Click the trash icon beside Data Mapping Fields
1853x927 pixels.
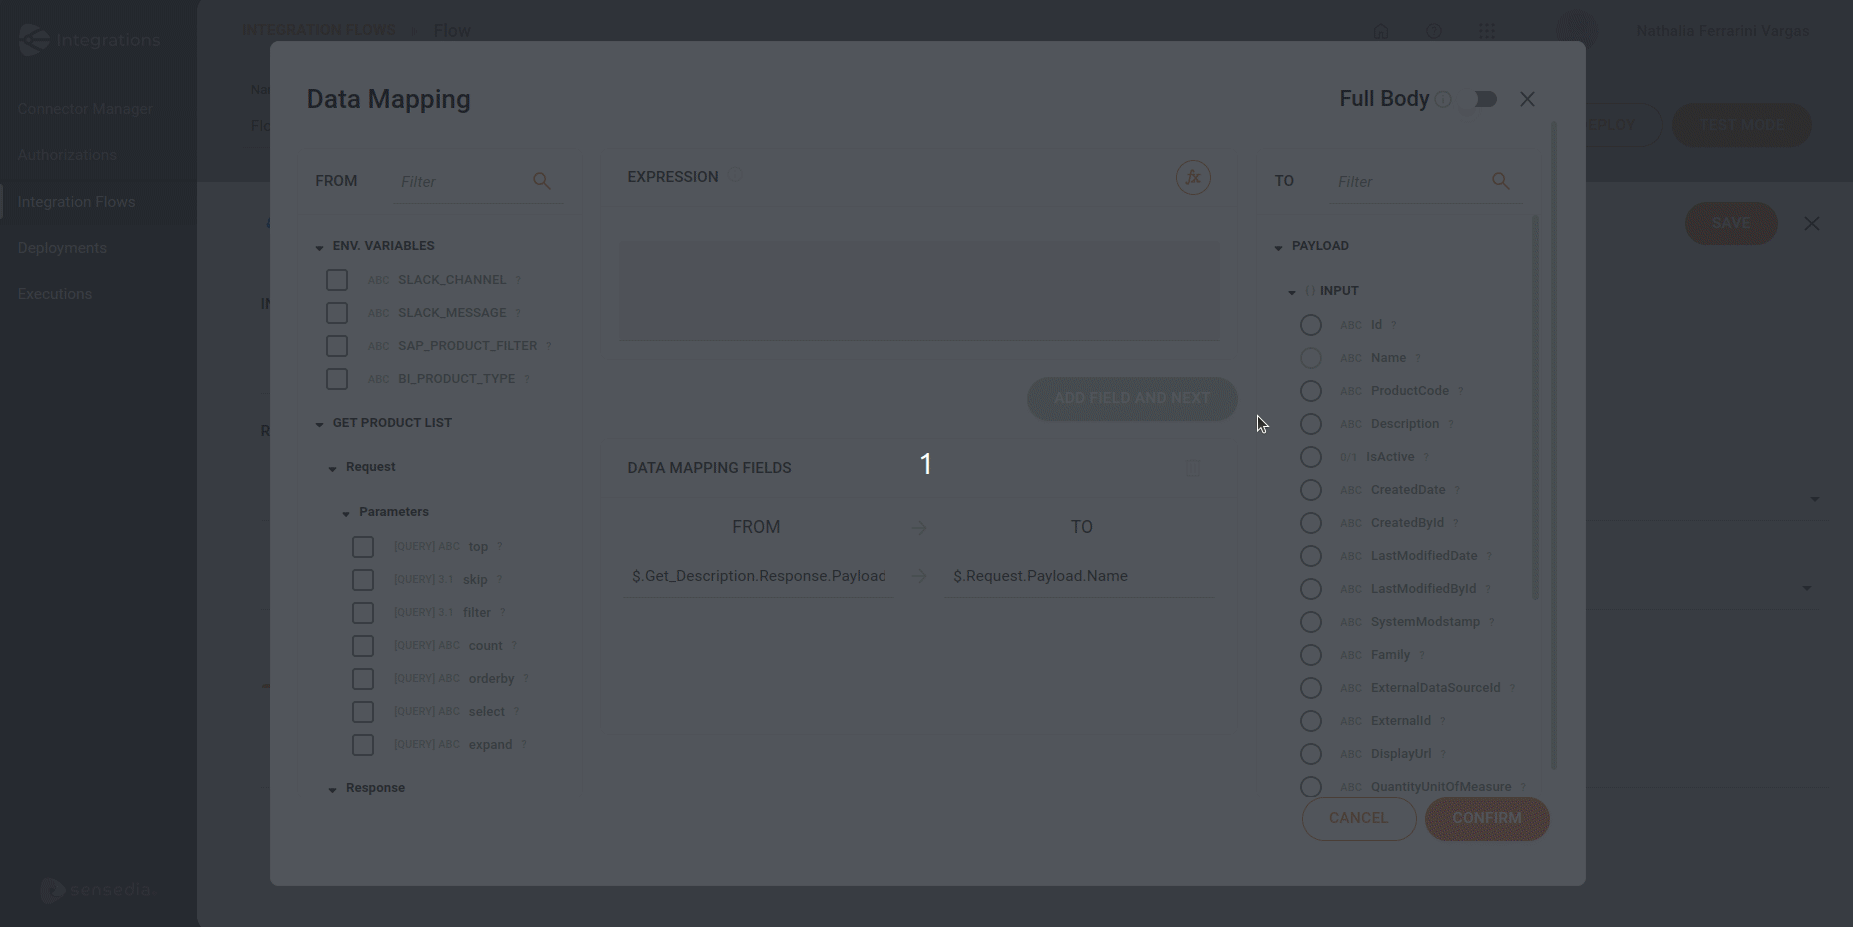[x=1192, y=468]
